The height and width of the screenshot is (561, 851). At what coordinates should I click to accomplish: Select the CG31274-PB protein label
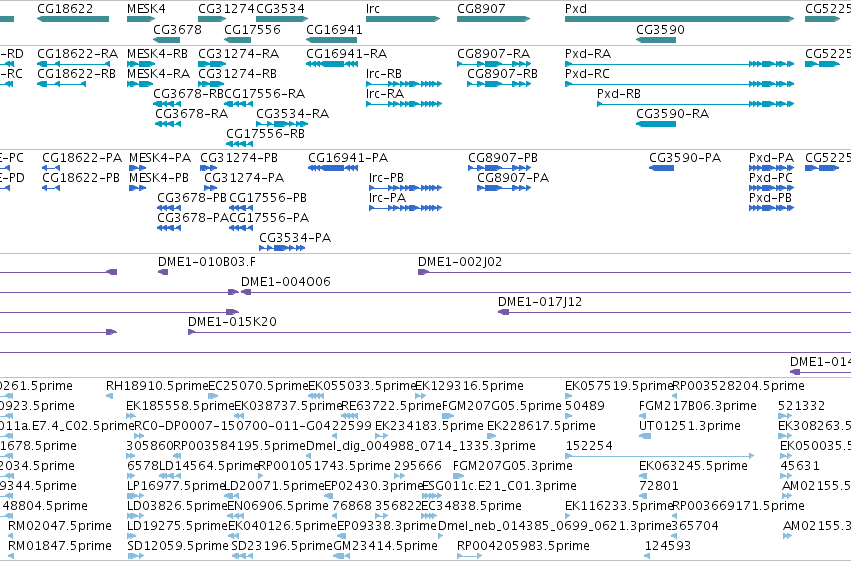tap(239, 158)
